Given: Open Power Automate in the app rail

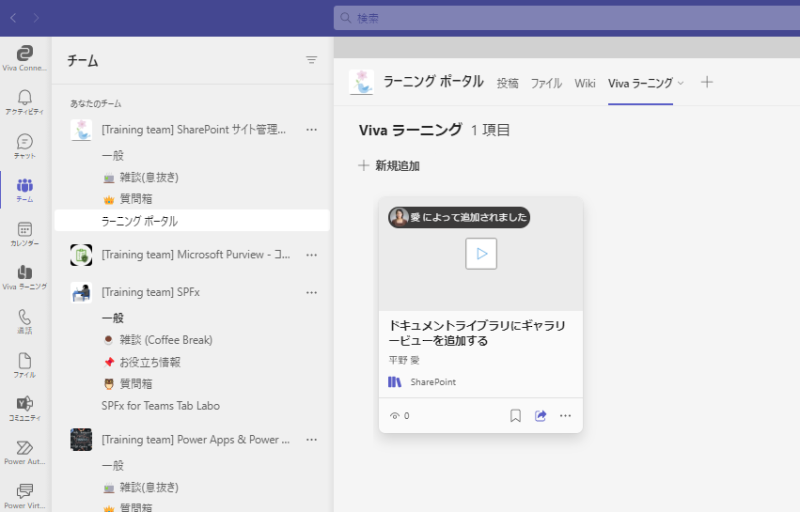Looking at the screenshot, I should [24, 452].
